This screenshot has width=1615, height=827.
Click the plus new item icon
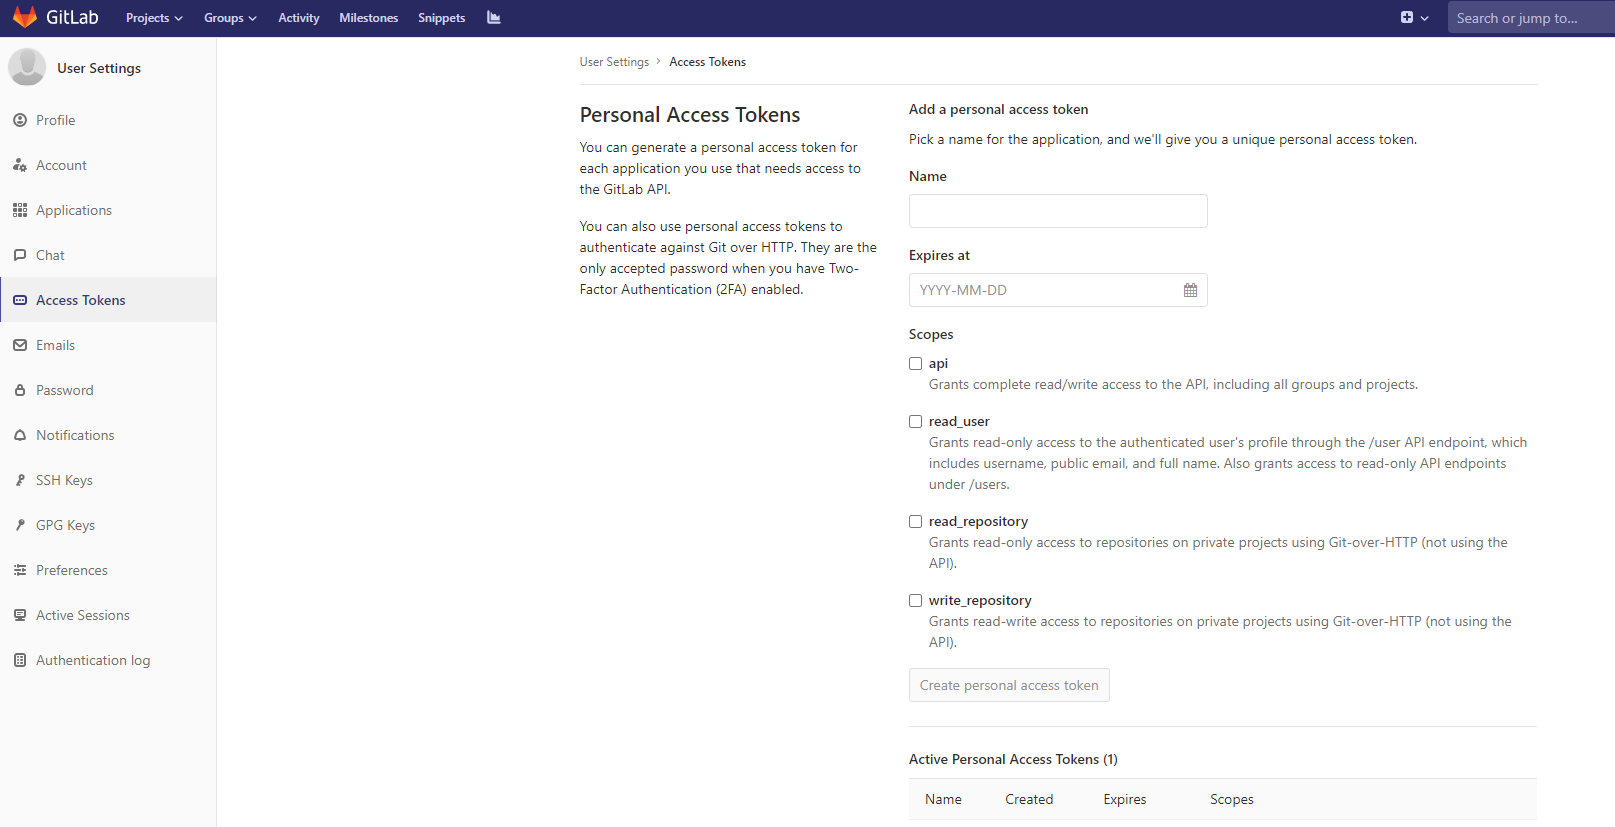(x=1407, y=18)
